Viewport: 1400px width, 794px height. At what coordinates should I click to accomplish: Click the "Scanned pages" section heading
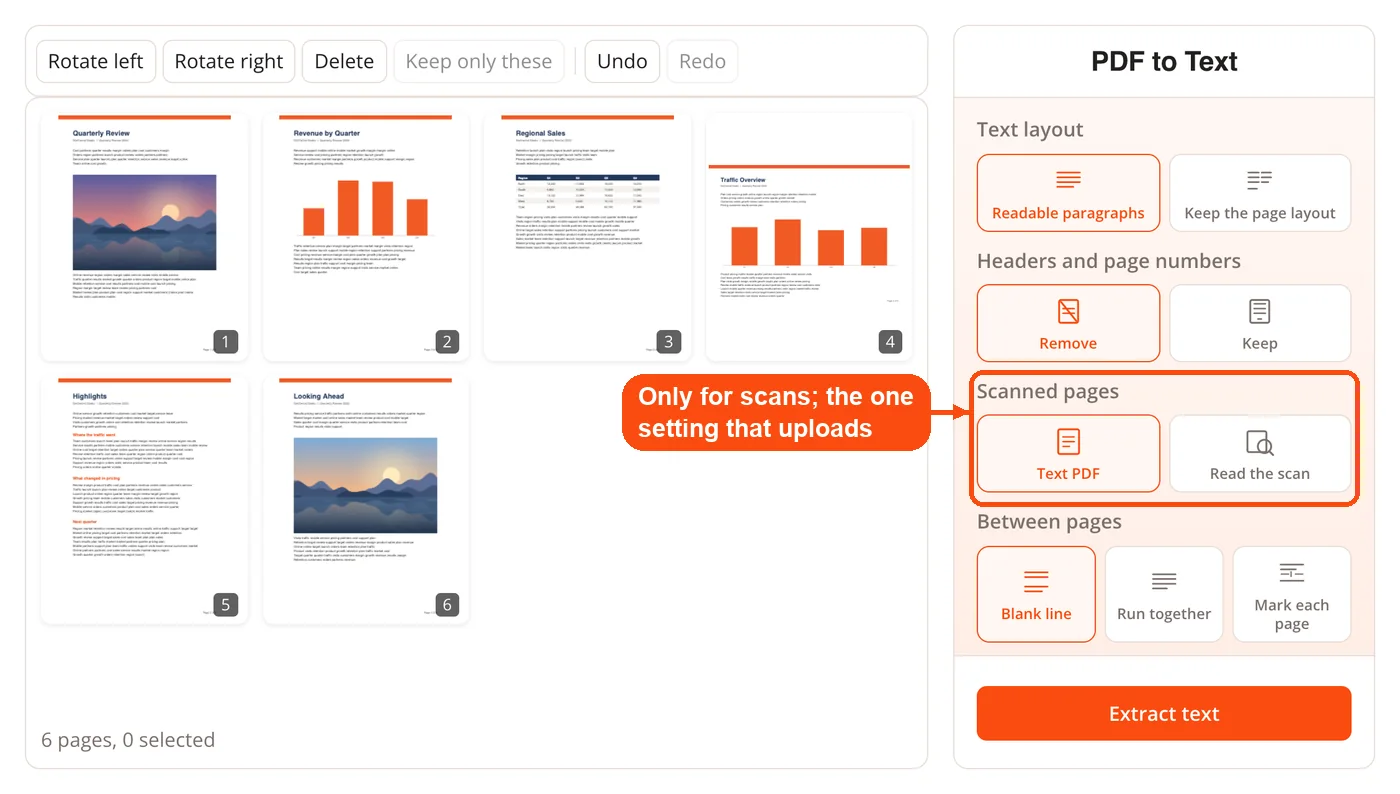tap(1048, 392)
